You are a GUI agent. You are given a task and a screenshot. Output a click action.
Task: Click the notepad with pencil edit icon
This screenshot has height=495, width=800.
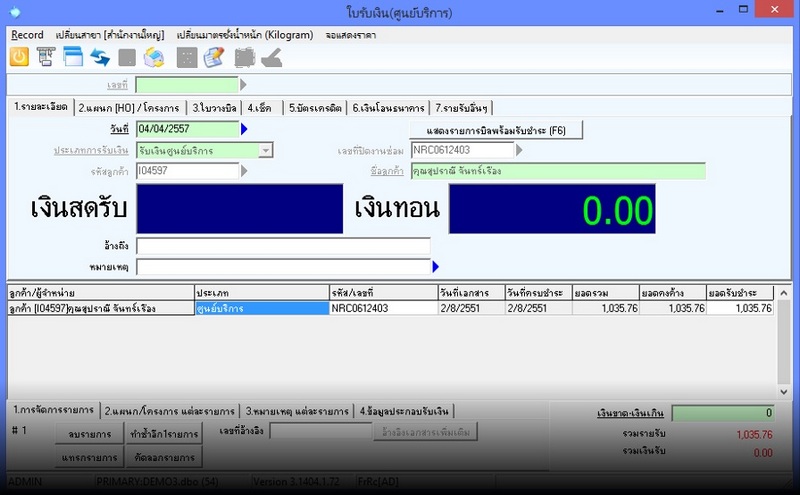pos(213,57)
